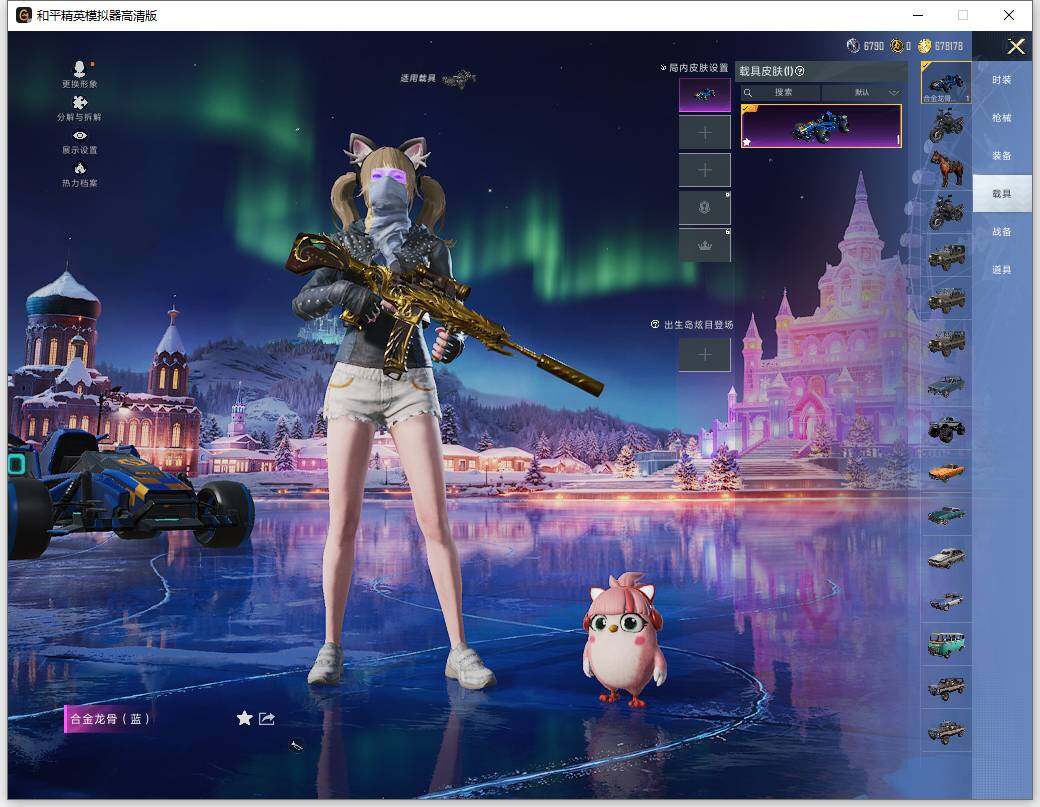Open help for 出生岛炫目登场
The image size is (1040, 807).
[x=655, y=324]
